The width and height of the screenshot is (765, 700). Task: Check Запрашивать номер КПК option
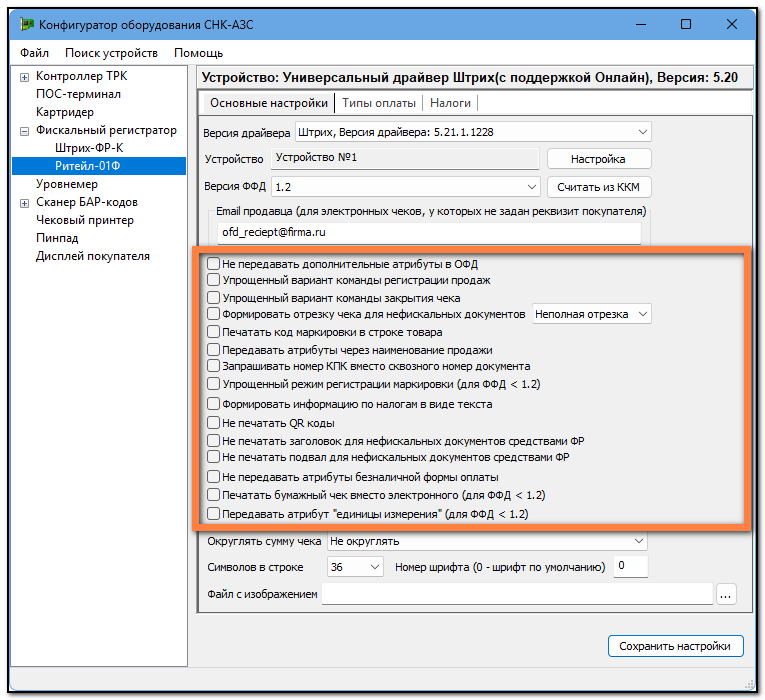click(213, 366)
